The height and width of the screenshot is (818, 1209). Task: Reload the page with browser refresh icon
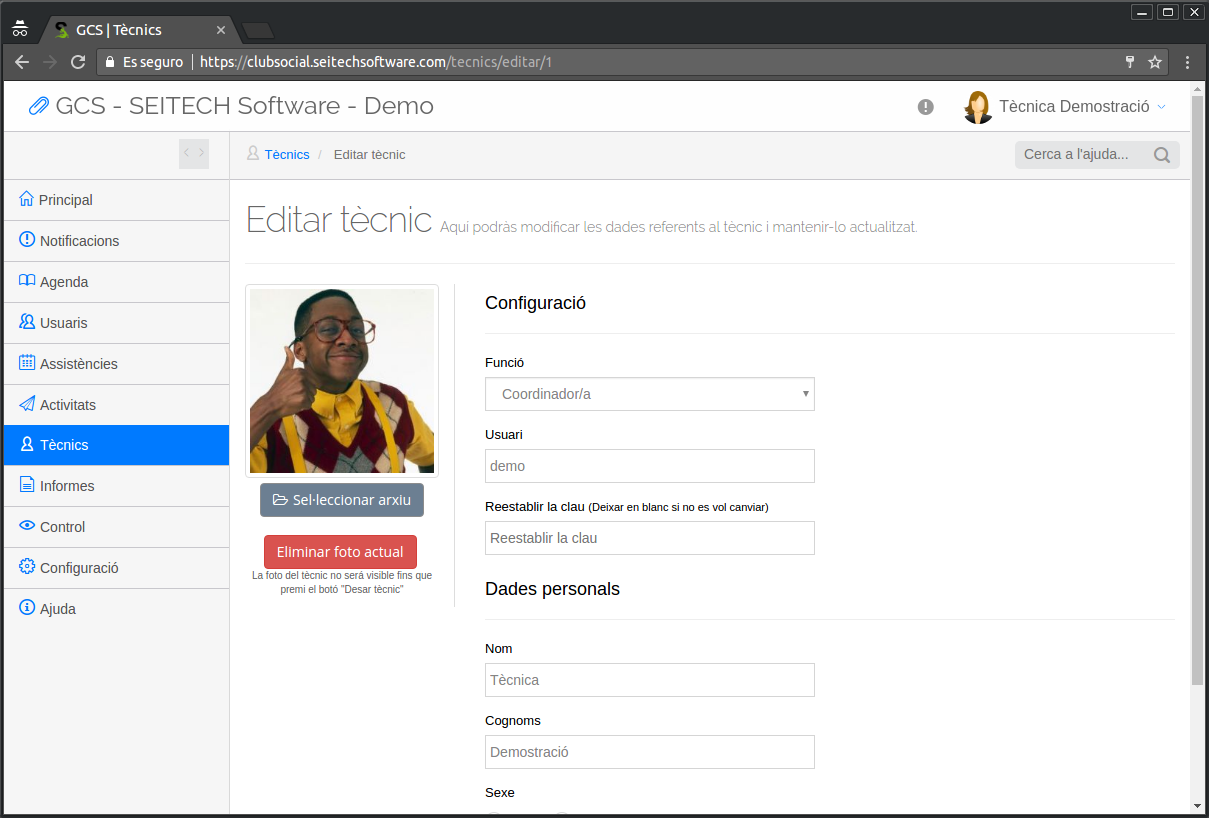78,62
